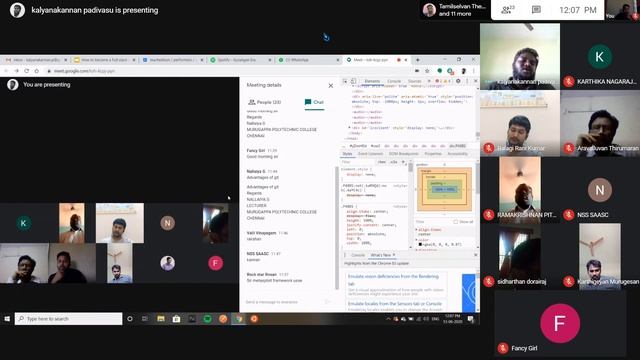
Task: Toggle the :hov element state button
Action: click(381, 162)
